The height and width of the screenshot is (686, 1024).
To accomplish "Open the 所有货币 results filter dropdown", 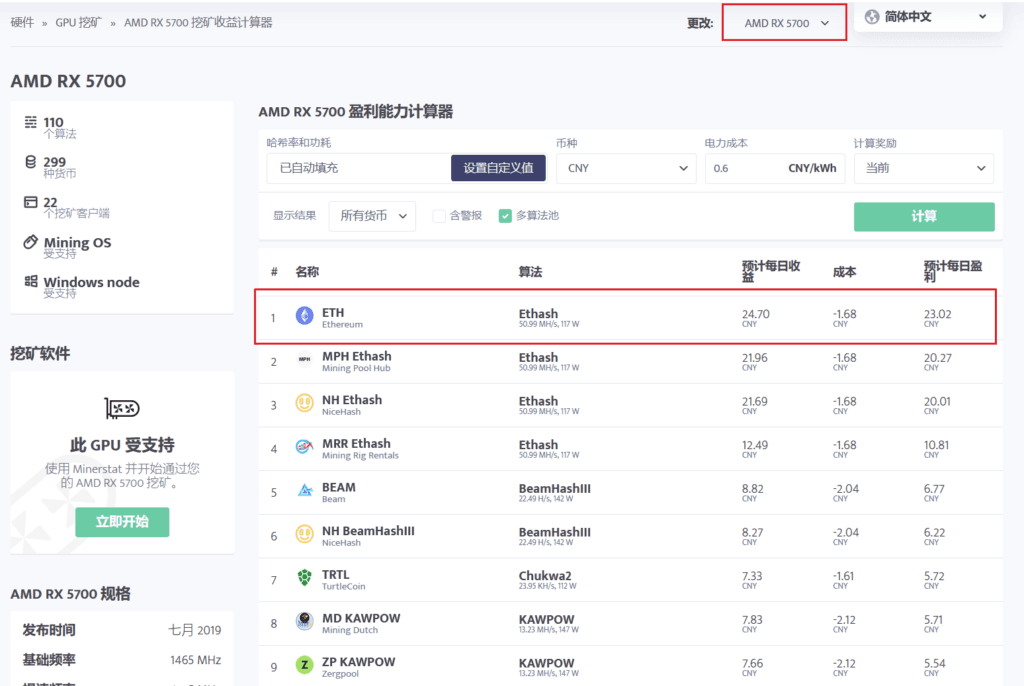I will click(372, 215).
